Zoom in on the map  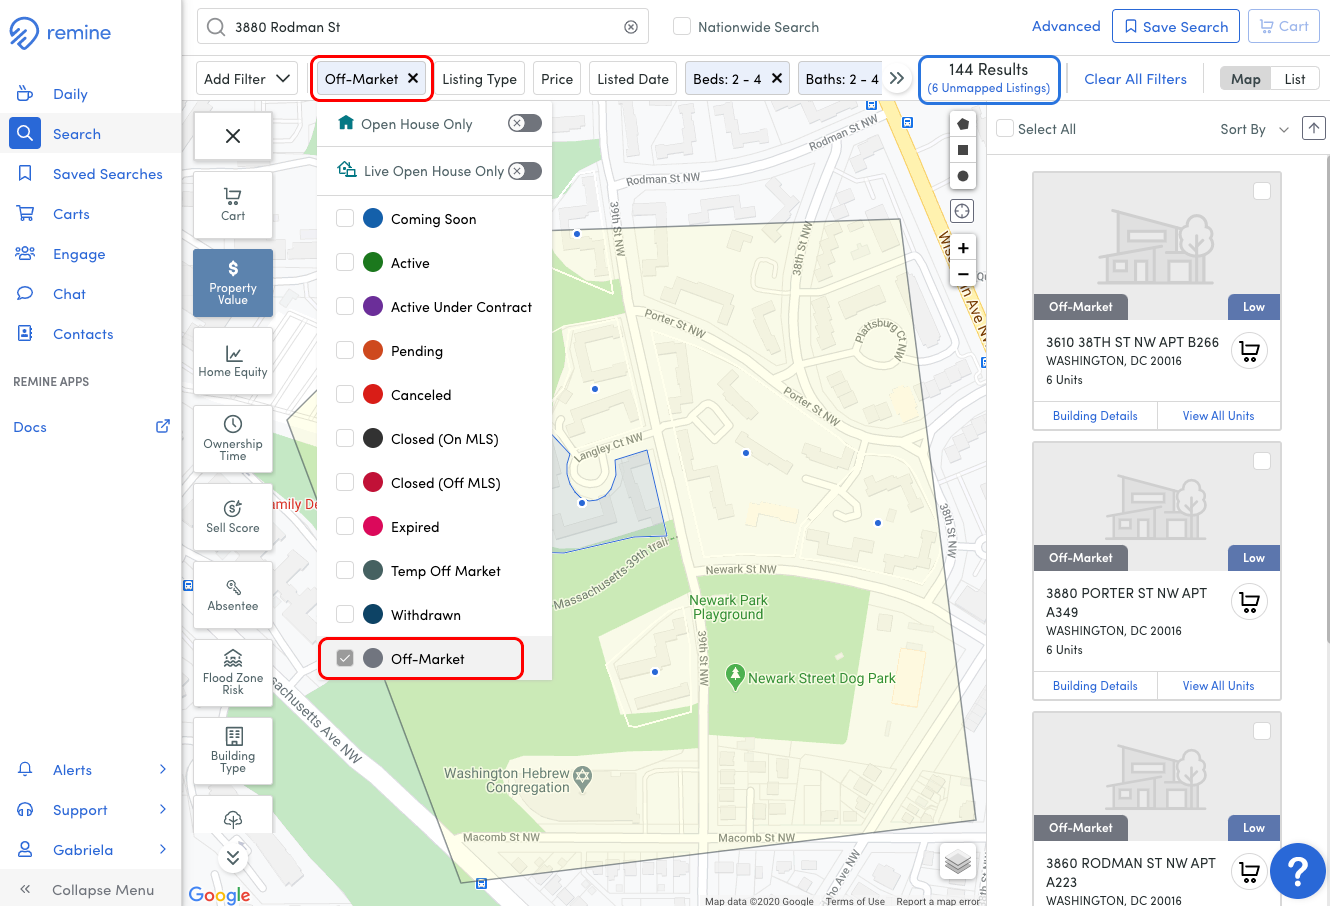962,248
